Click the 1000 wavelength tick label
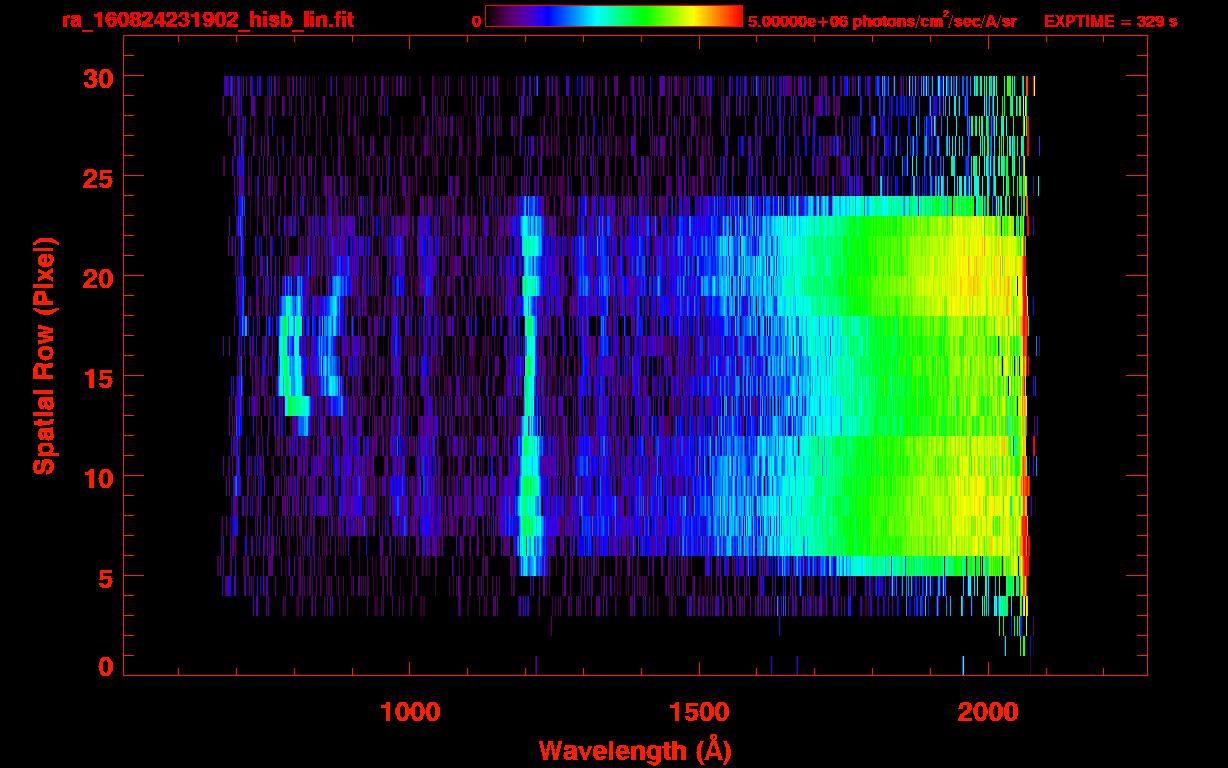Screen dimensions: 1228x768 pos(410,711)
